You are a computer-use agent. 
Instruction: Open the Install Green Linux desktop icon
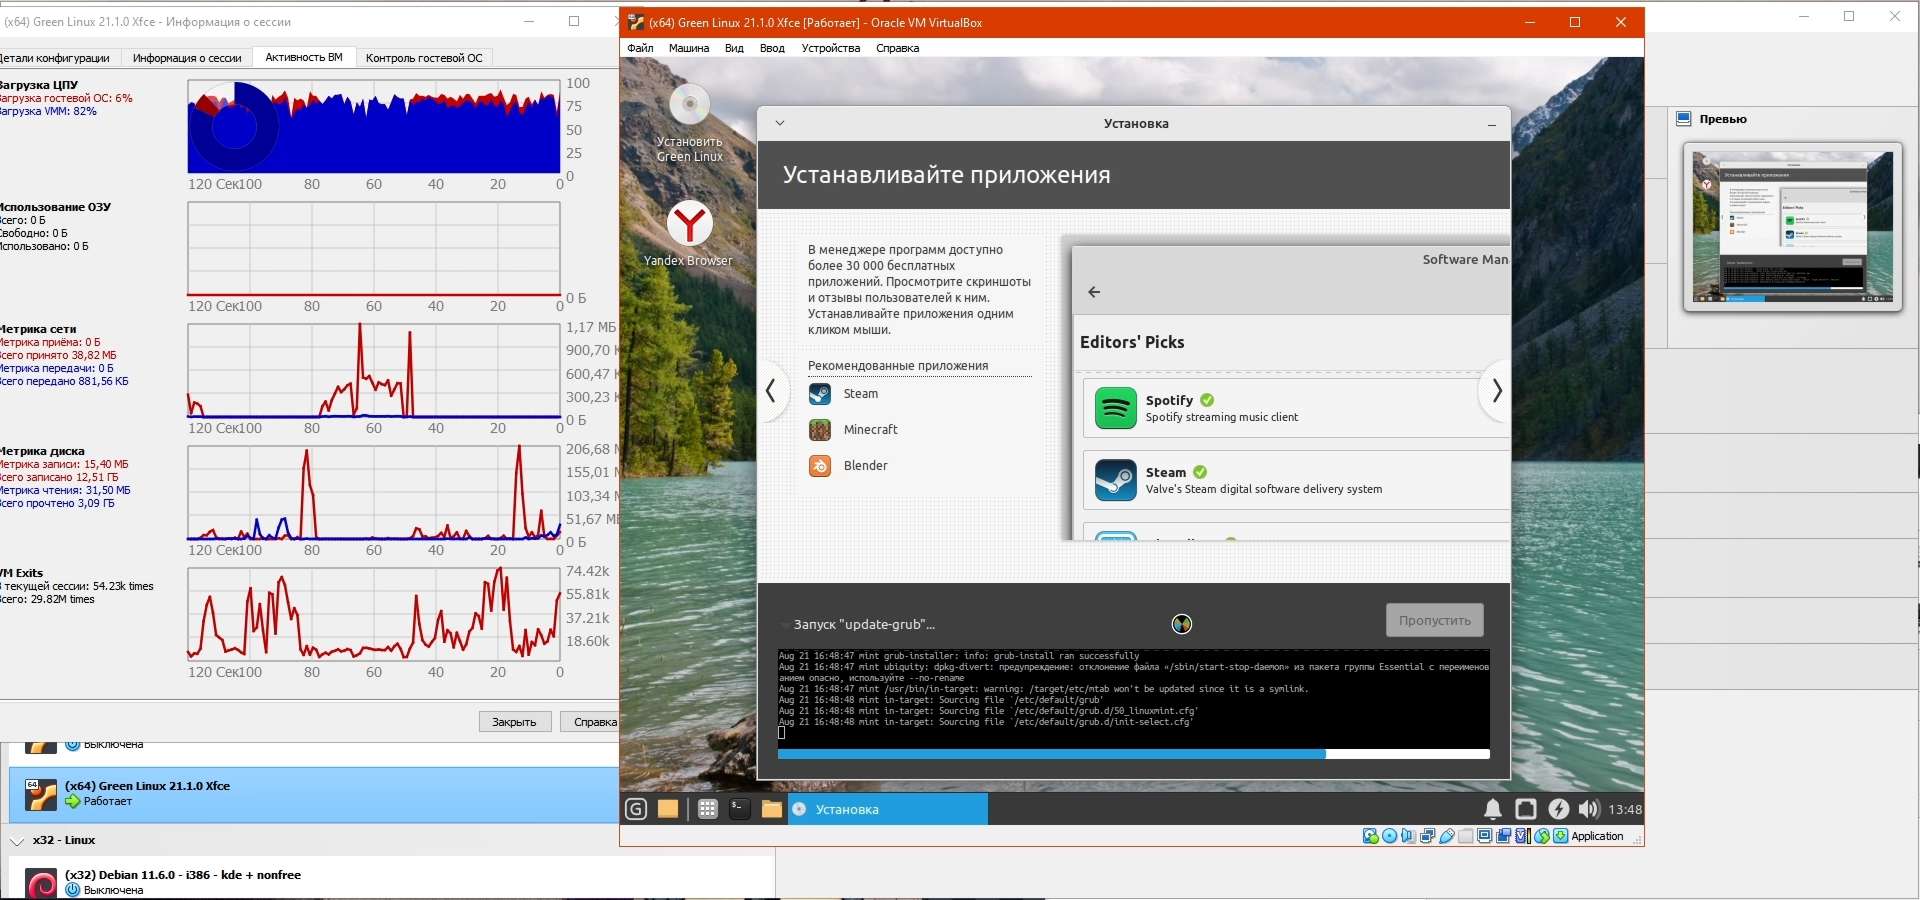[x=689, y=124]
